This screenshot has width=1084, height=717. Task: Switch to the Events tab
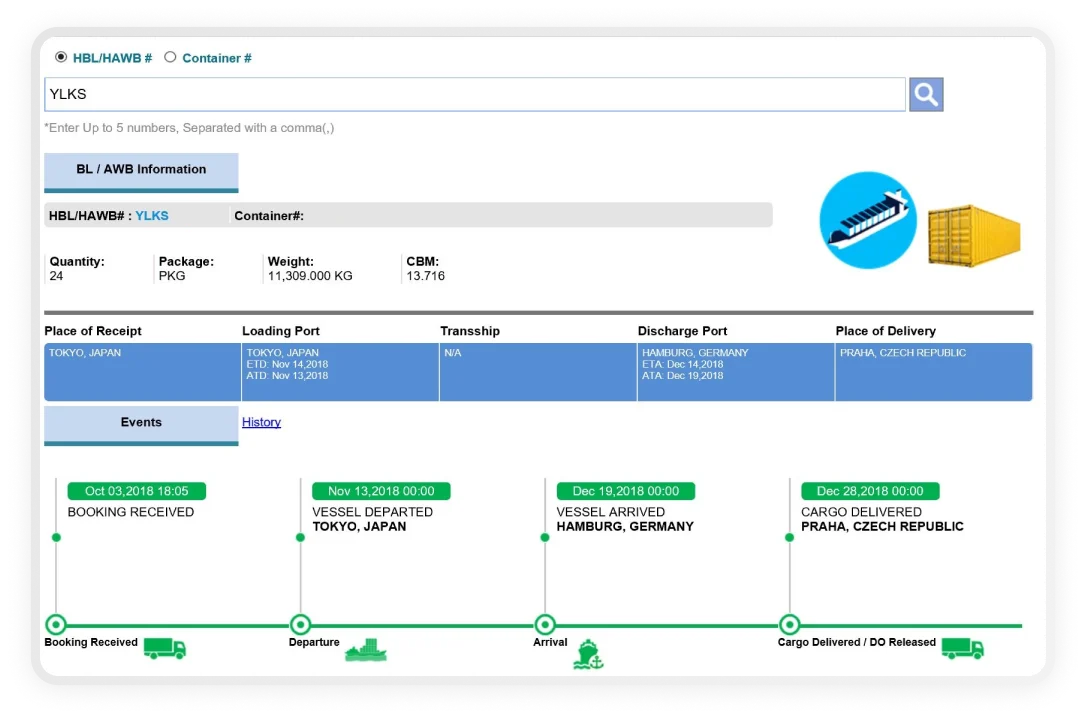click(141, 423)
